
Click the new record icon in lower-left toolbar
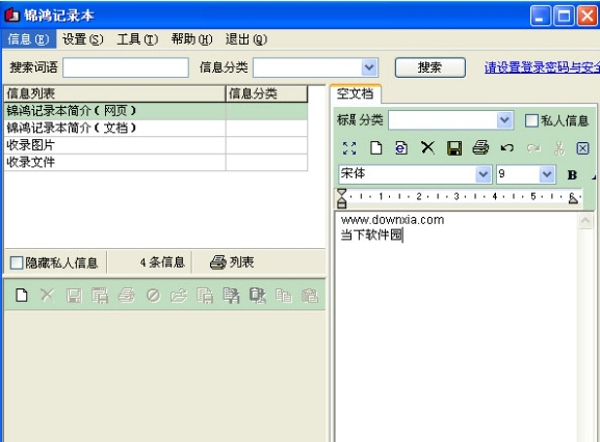click(21, 295)
